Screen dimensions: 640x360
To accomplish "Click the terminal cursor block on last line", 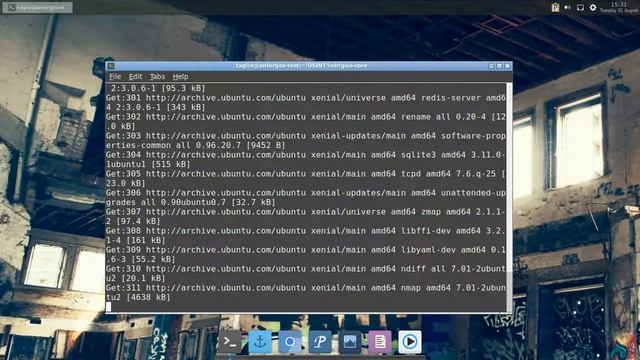I will pos(108,307).
